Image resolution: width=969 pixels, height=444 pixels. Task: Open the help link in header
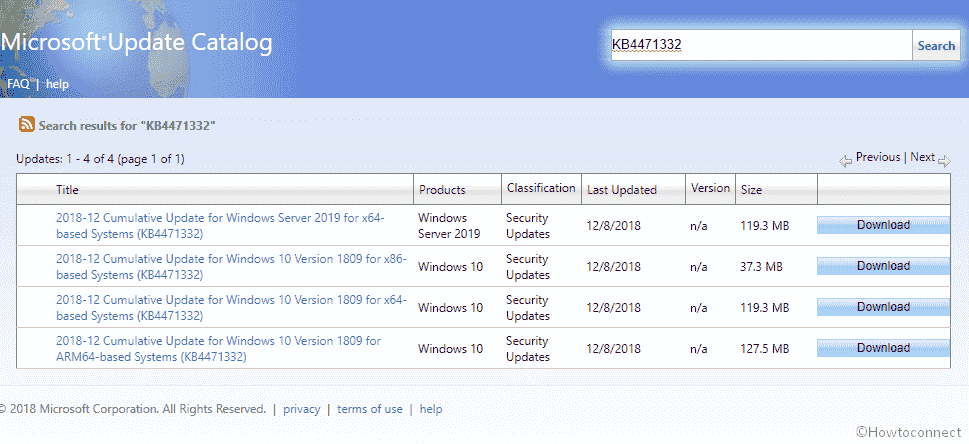[57, 84]
